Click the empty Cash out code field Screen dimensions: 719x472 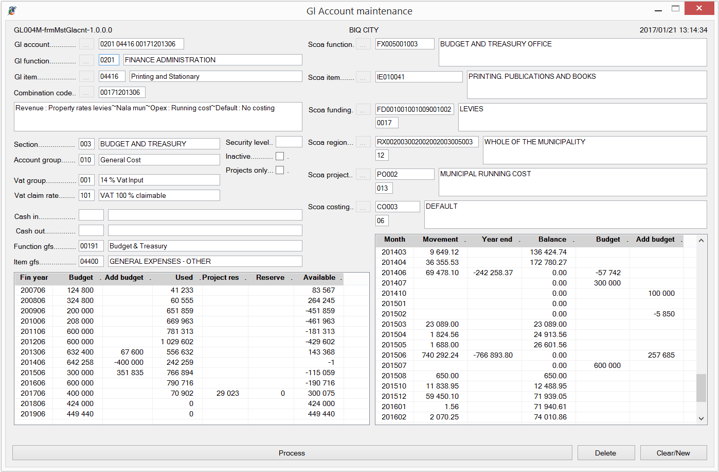click(91, 230)
